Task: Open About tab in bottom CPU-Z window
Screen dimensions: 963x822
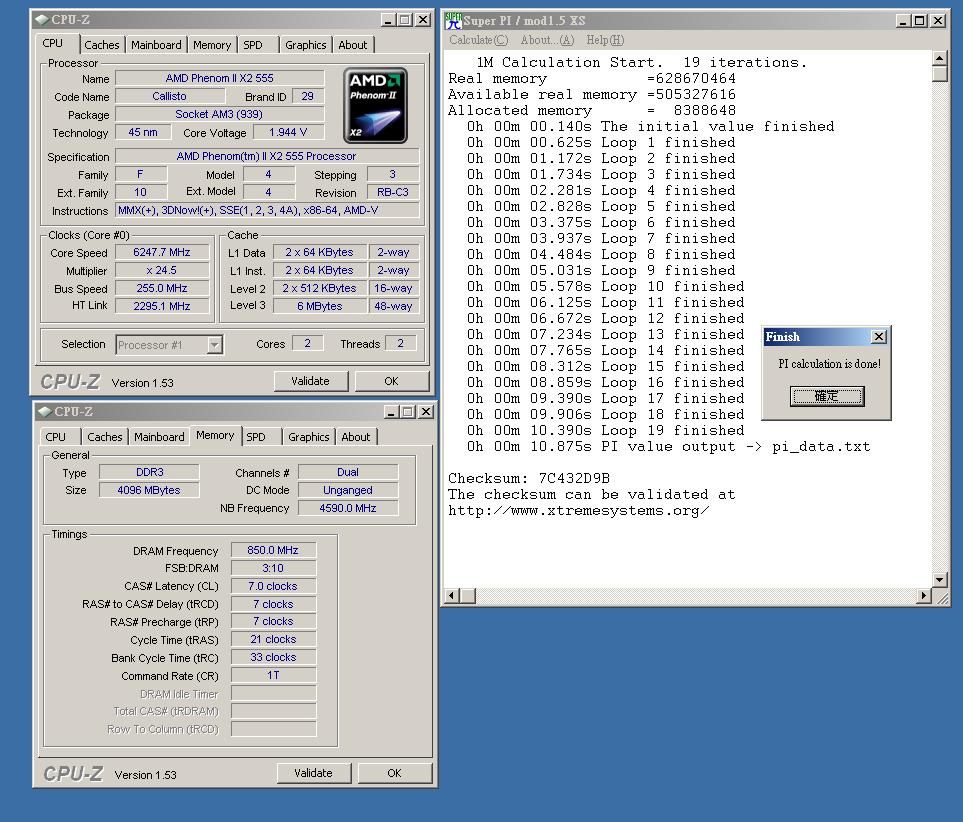Action: tap(356, 437)
